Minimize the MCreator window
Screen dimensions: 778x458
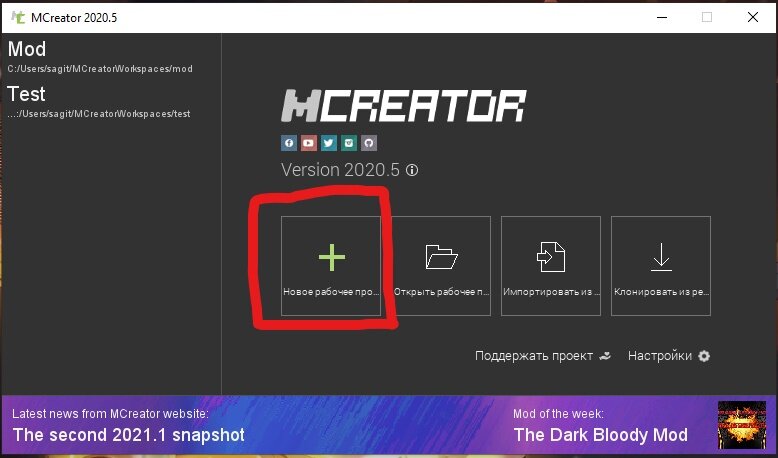coord(661,17)
